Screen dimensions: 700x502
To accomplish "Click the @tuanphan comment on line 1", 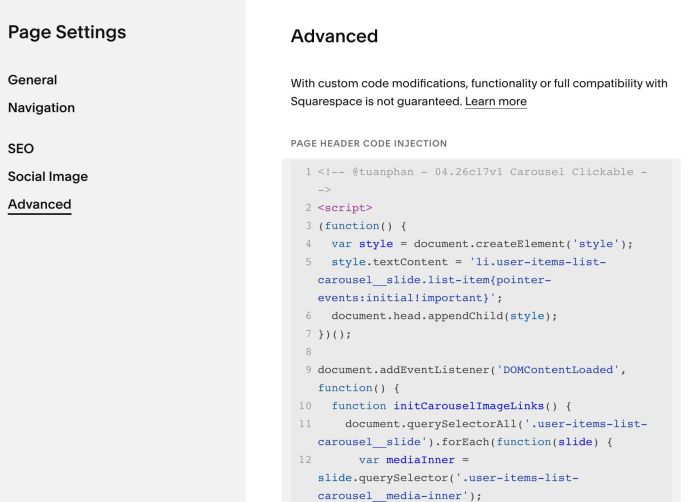I will (x=482, y=172).
